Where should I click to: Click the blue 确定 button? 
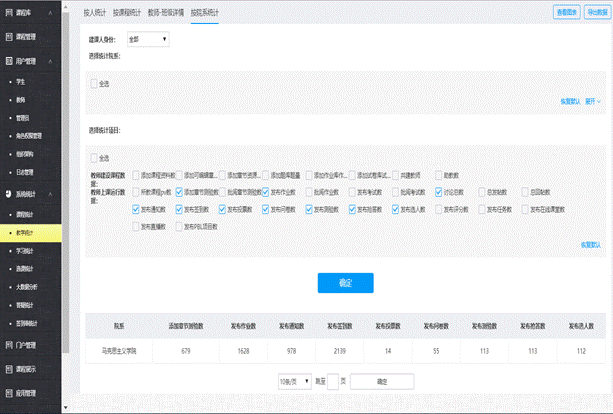click(x=345, y=283)
